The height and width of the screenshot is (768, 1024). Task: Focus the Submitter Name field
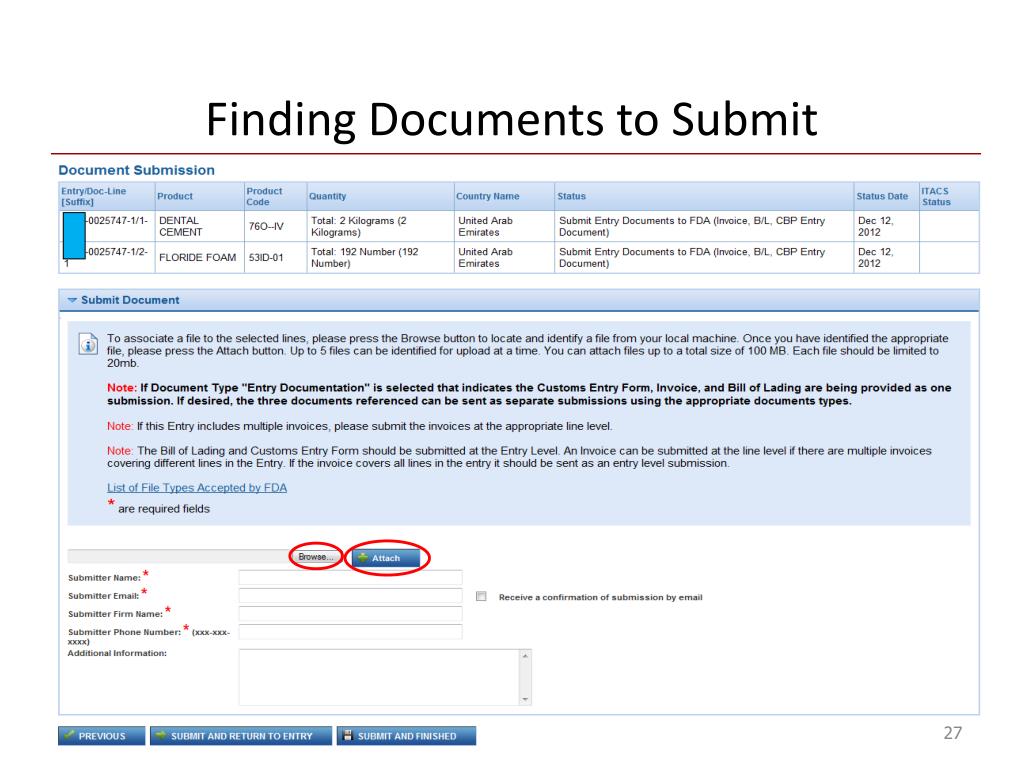pos(351,577)
